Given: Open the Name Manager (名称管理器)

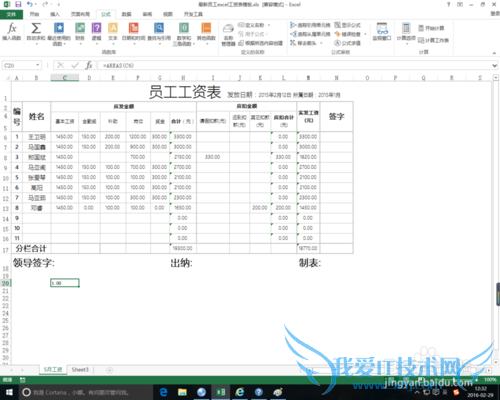Looking at the screenshot, I should click(x=228, y=34).
